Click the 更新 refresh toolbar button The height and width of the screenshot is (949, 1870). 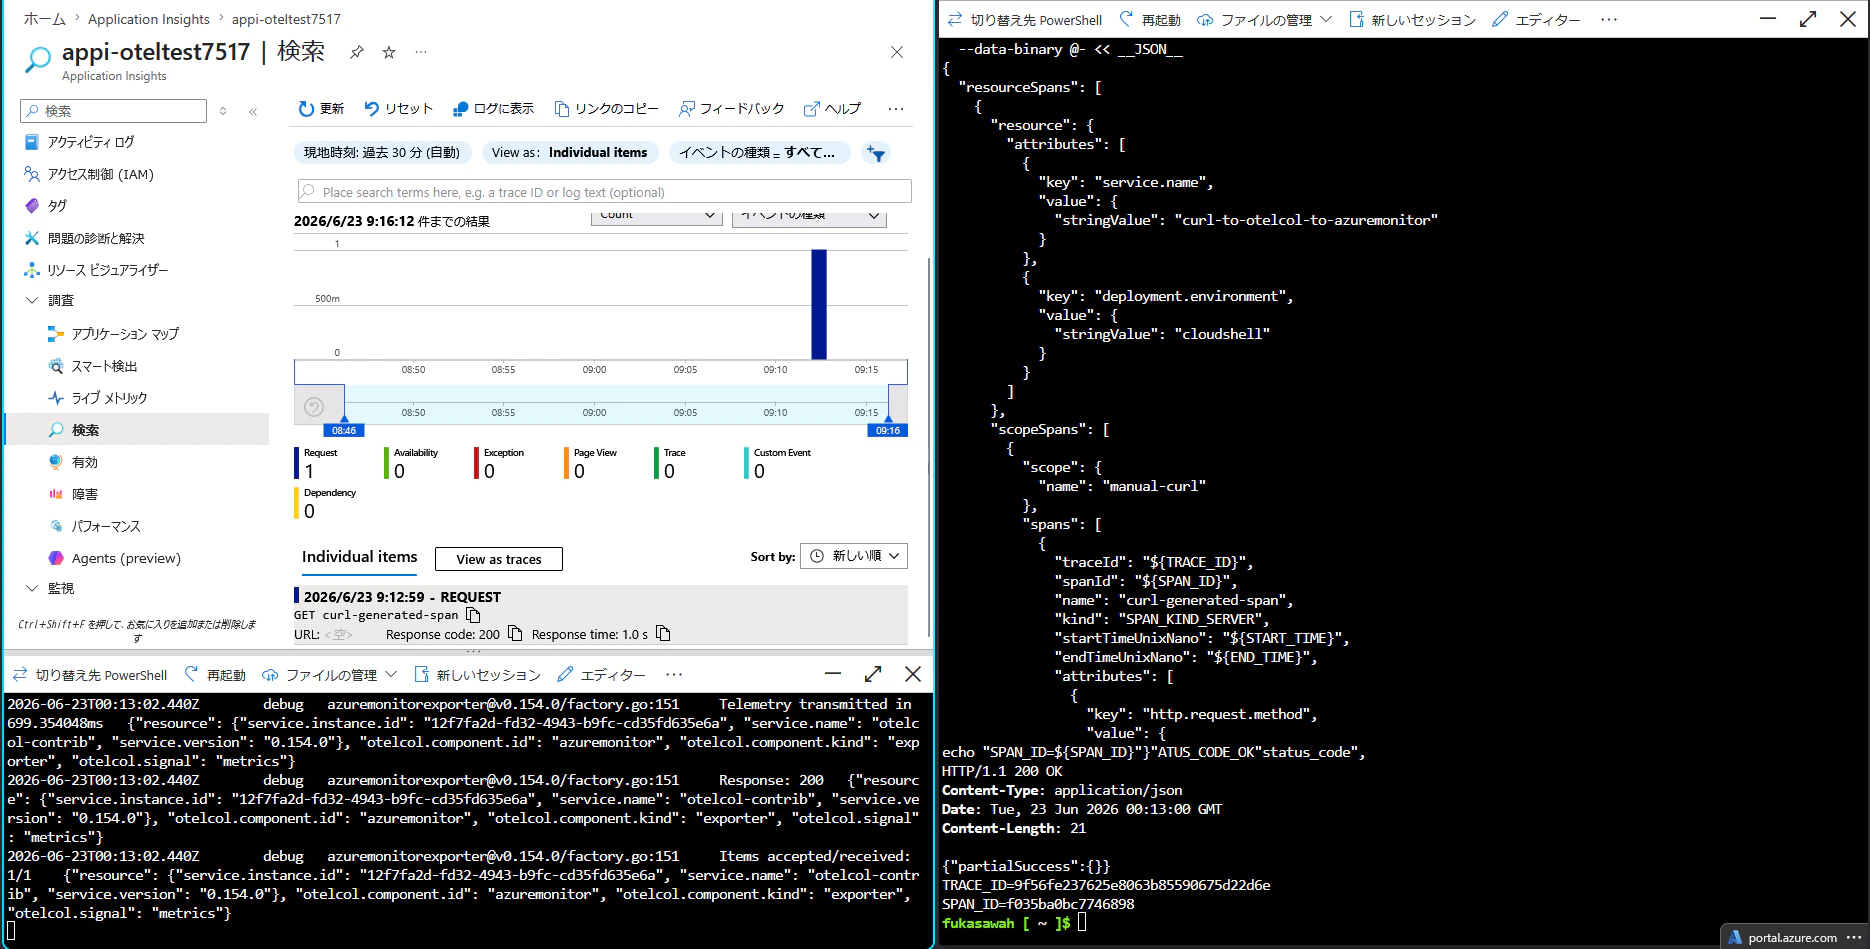tap(321, 109)
